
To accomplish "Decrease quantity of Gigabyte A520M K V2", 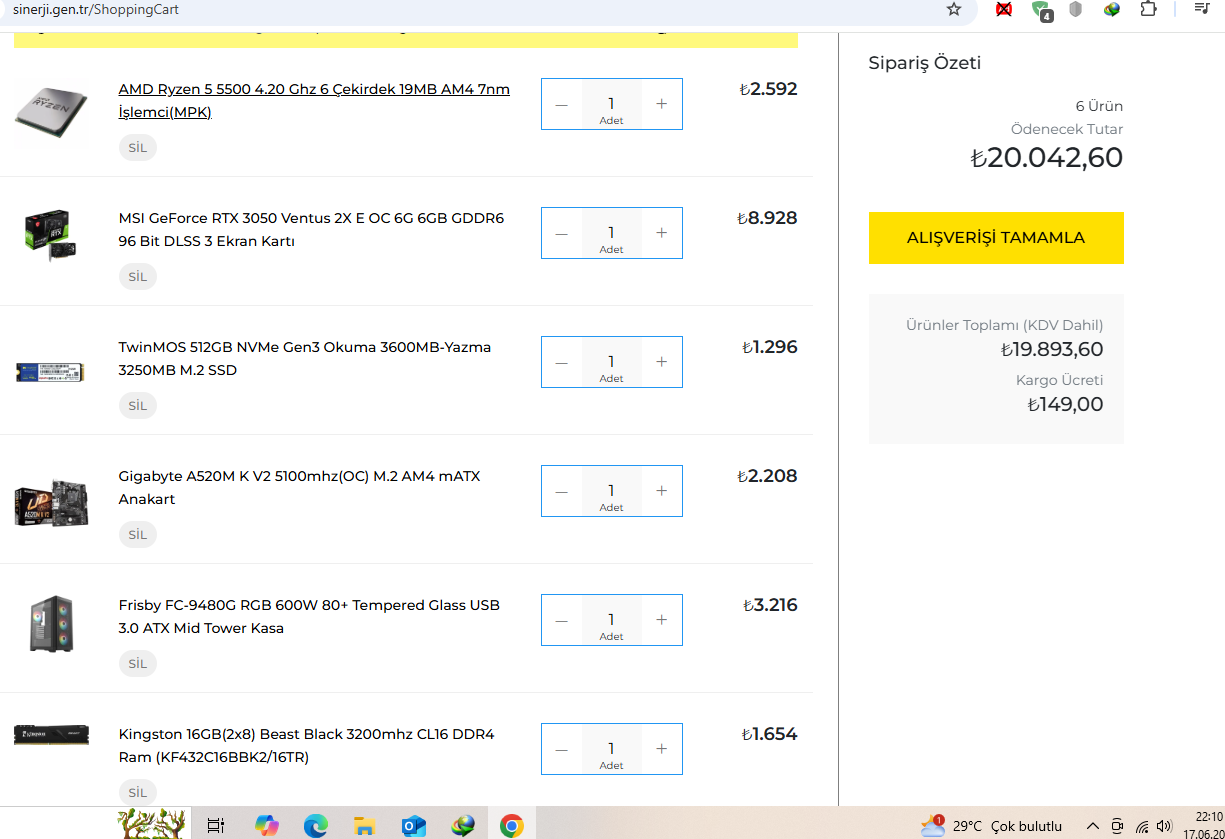I will point(561,491).
